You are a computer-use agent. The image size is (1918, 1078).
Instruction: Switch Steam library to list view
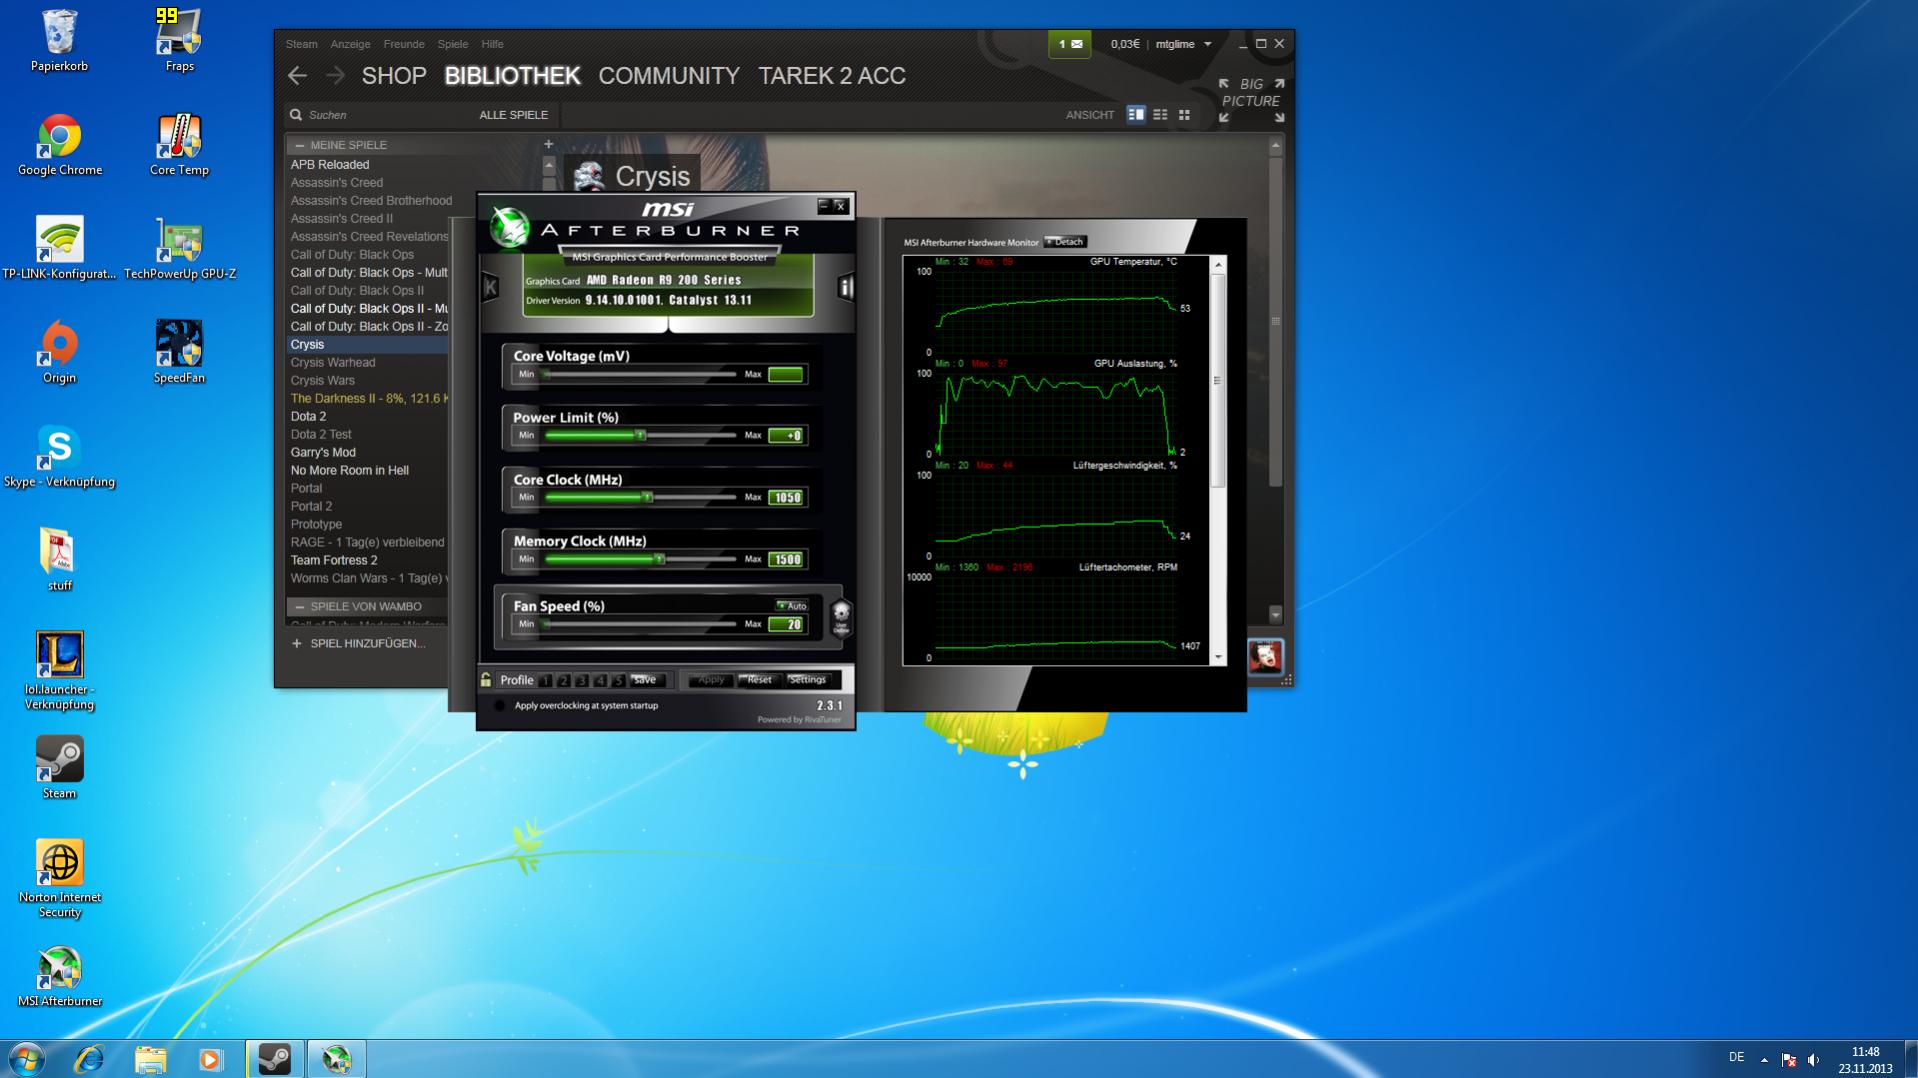tap(1160, 115)
